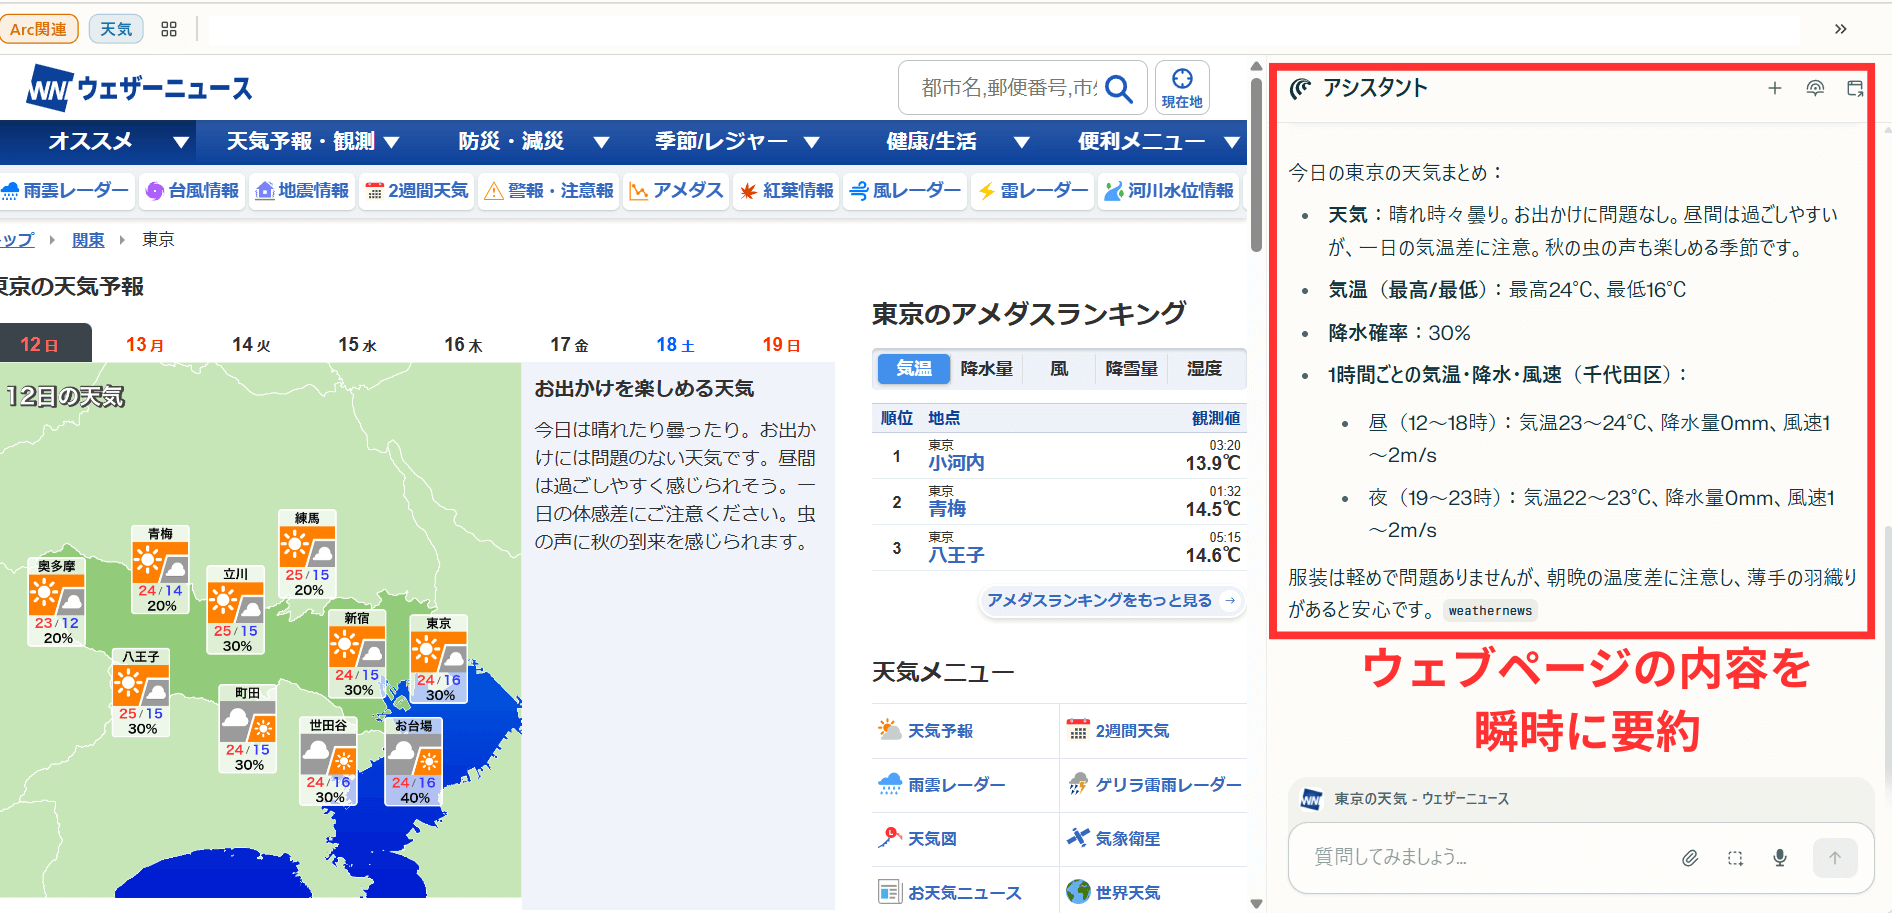The image size is (1892, 913).
Task: Click the screenshot selection icon in chat box
Action: [1735, 858]
